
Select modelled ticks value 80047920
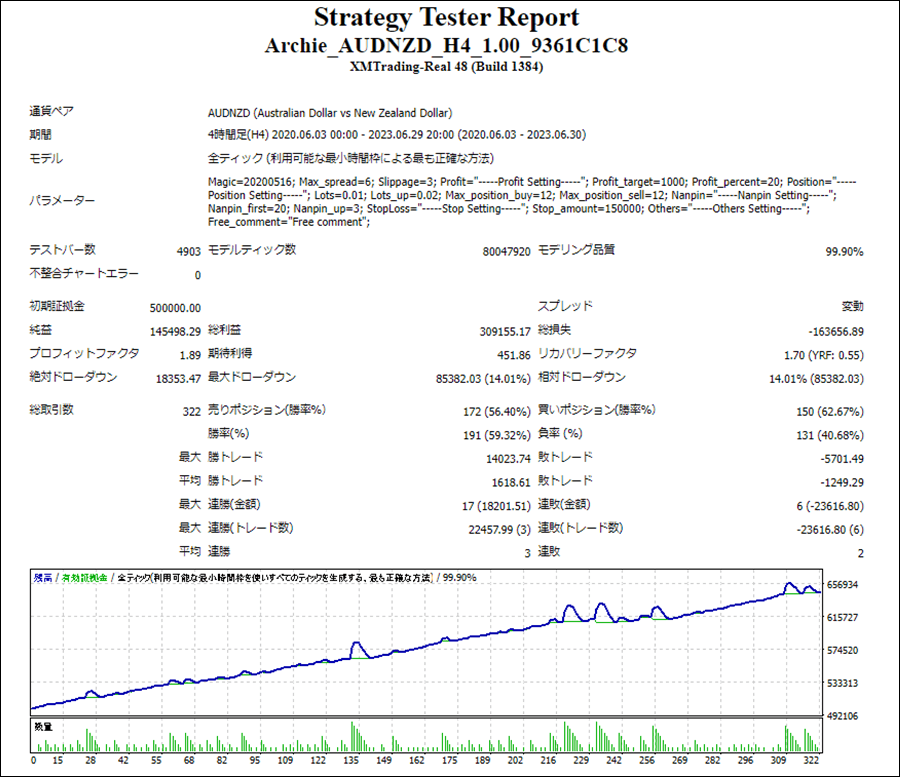[506, 252]
